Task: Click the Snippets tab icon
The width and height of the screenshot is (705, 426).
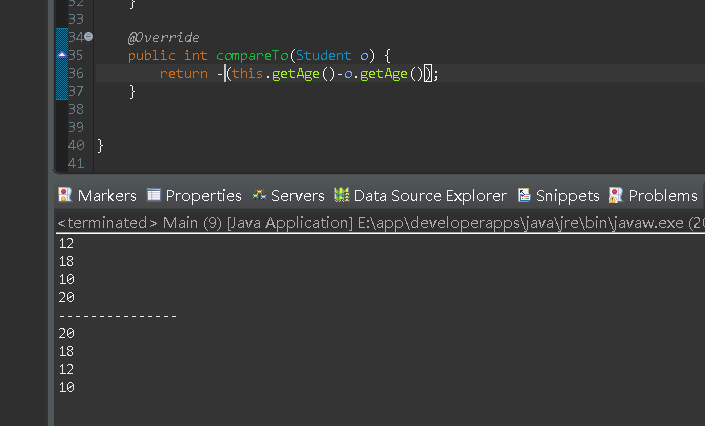Action: pos(524,195)
